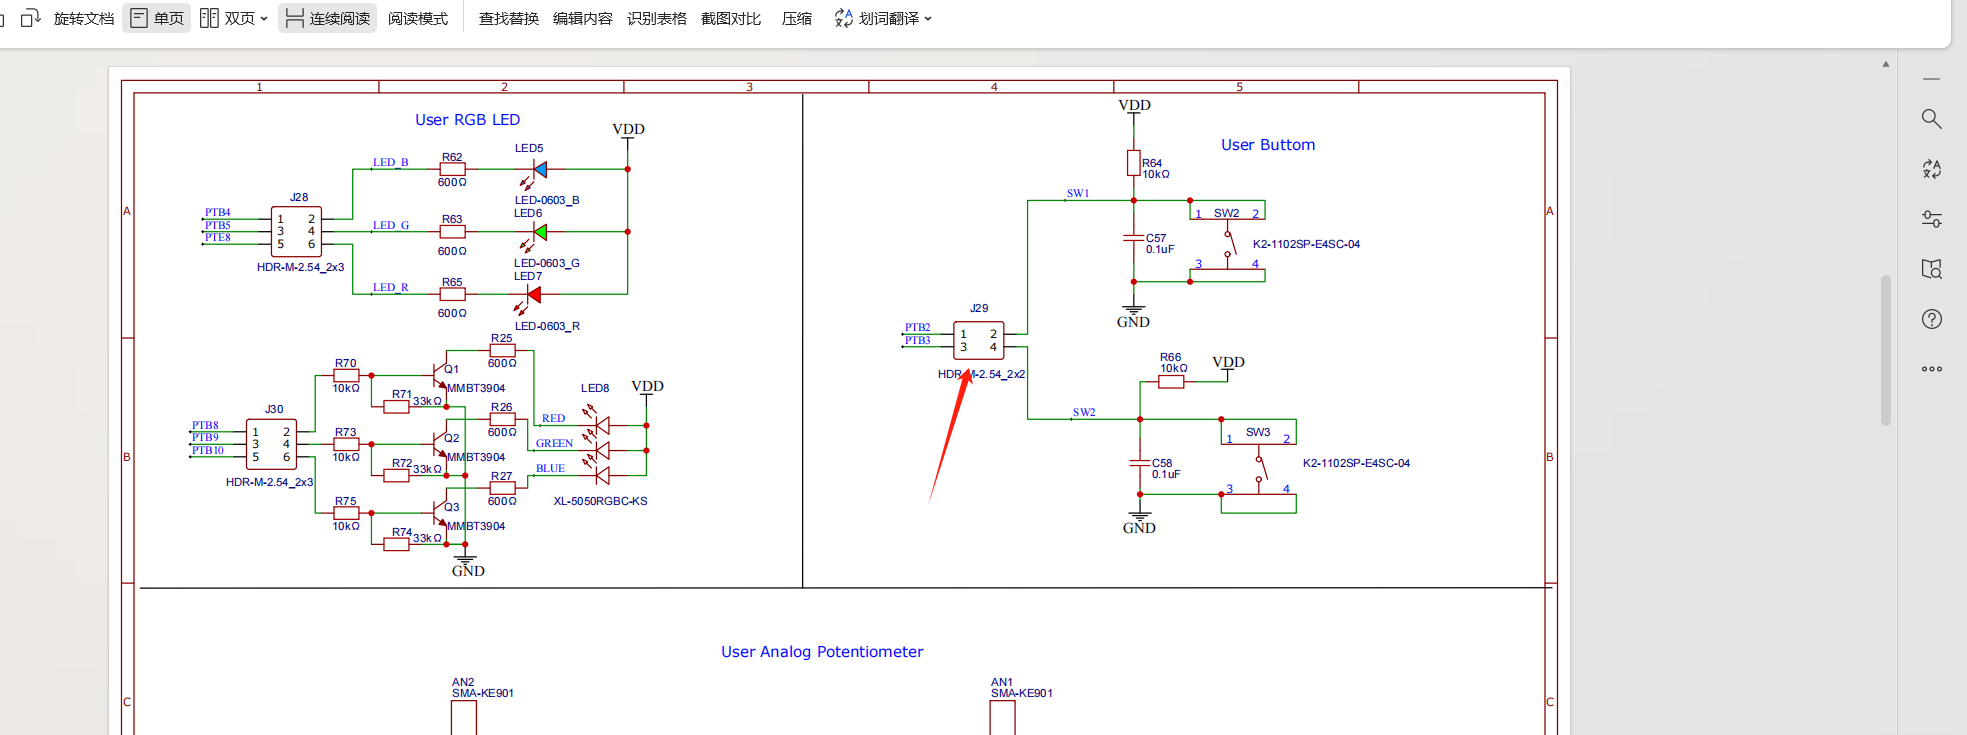Image resolution: width=1967 pixels, height=735 pixels.
Task: Click the 'User RGB LED' heading text
Action: pyautogui.click(x=467, y=120)
